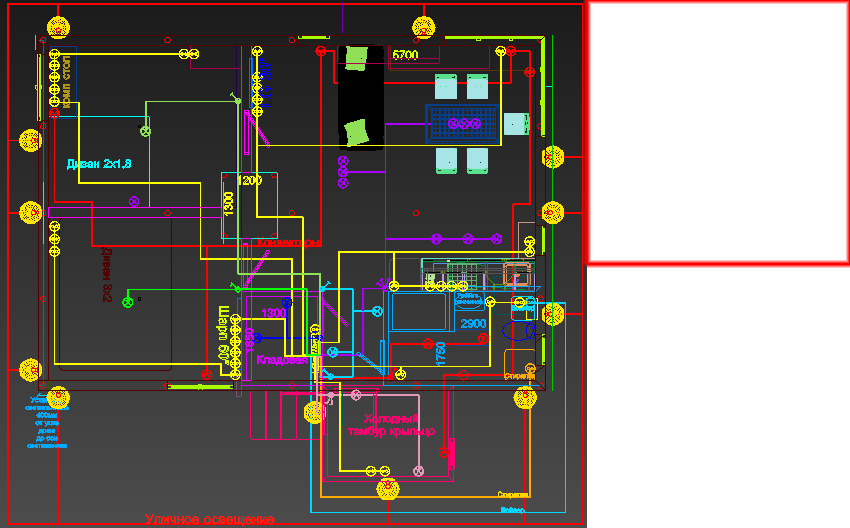Image resolution: width=850 pixels, height=528 pixels.
Task: Select the red "Конвекторы" label
Action: pyautogui.click(x=290, y=243)
